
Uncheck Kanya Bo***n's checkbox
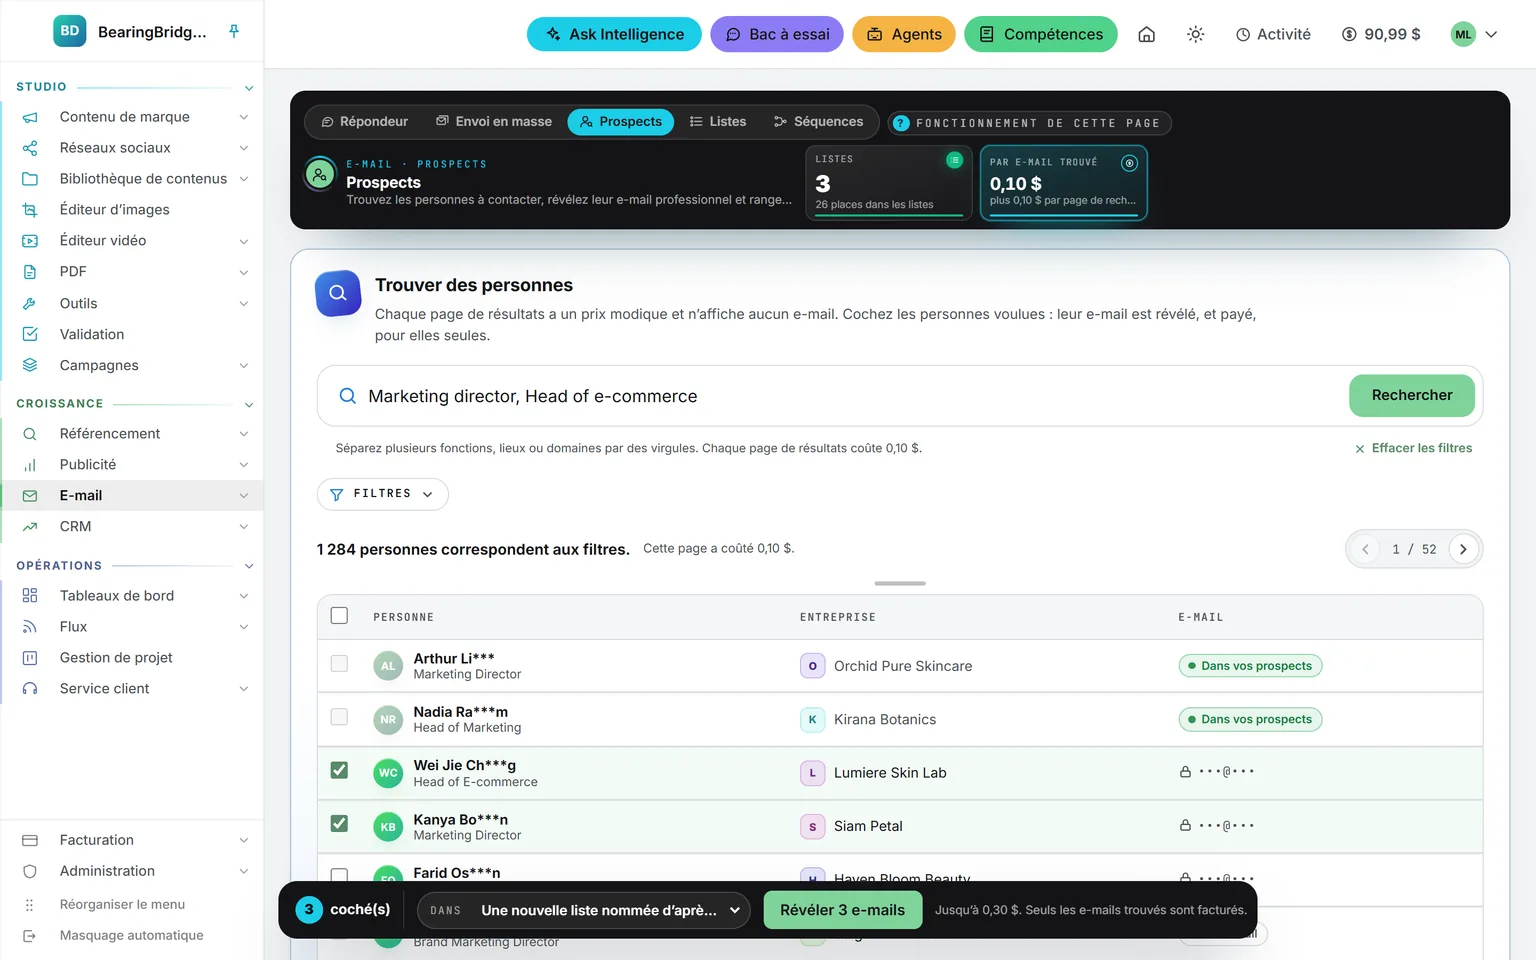(339, 824)
